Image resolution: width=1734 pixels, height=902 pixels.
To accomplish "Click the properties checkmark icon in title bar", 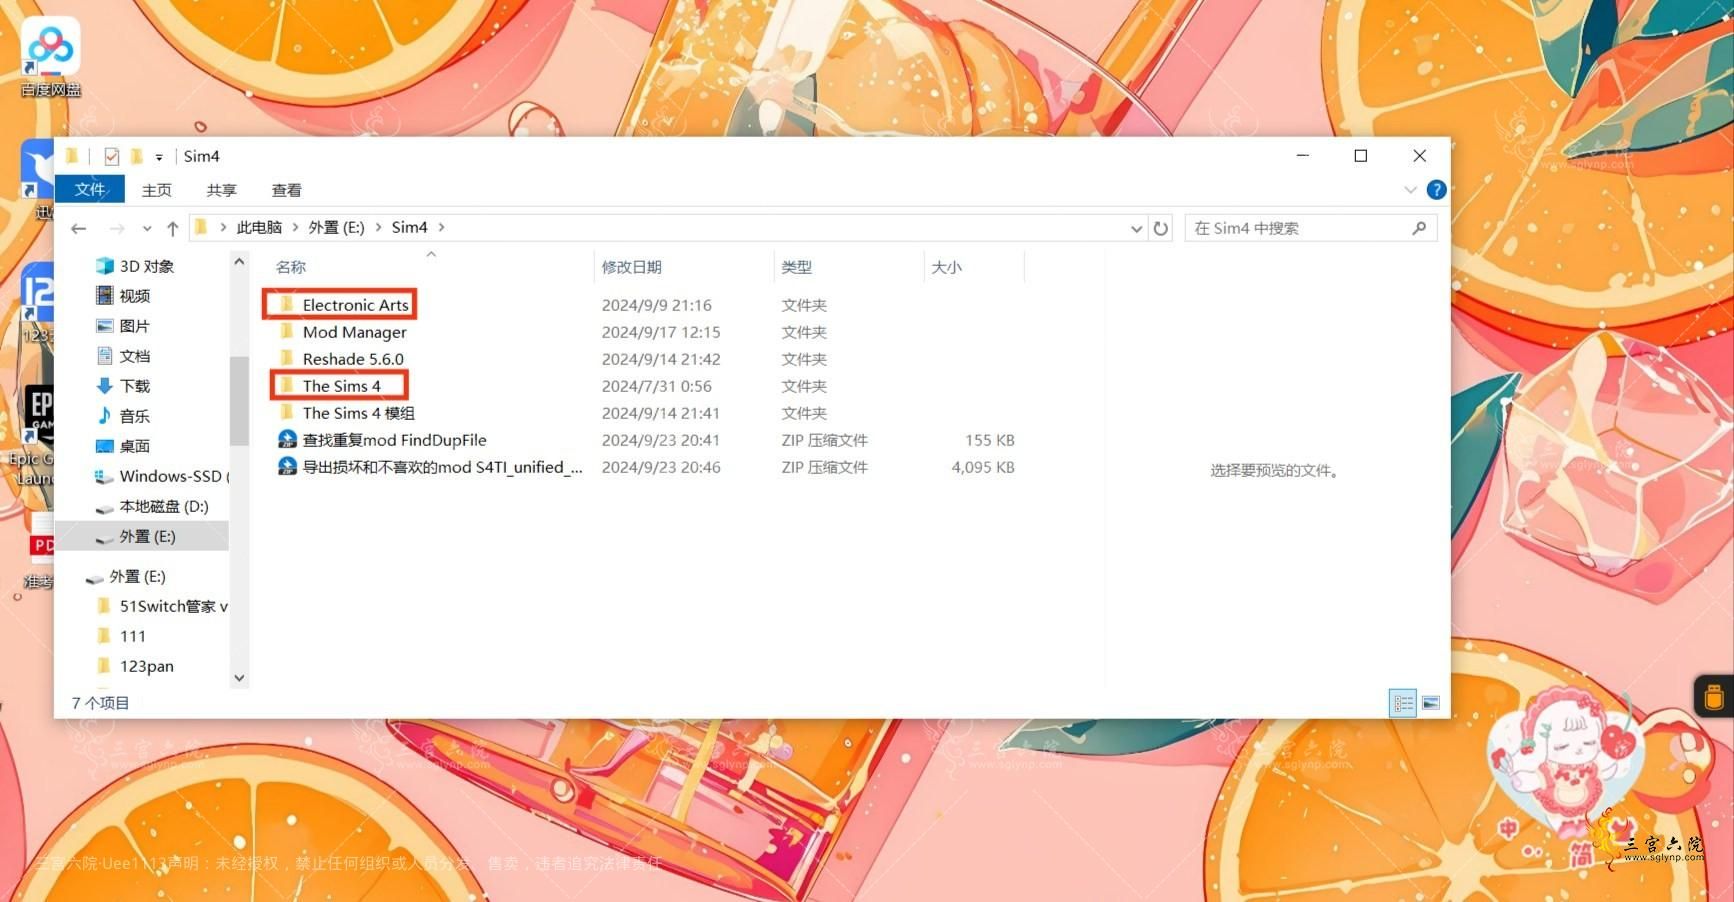I will (111, 156).
